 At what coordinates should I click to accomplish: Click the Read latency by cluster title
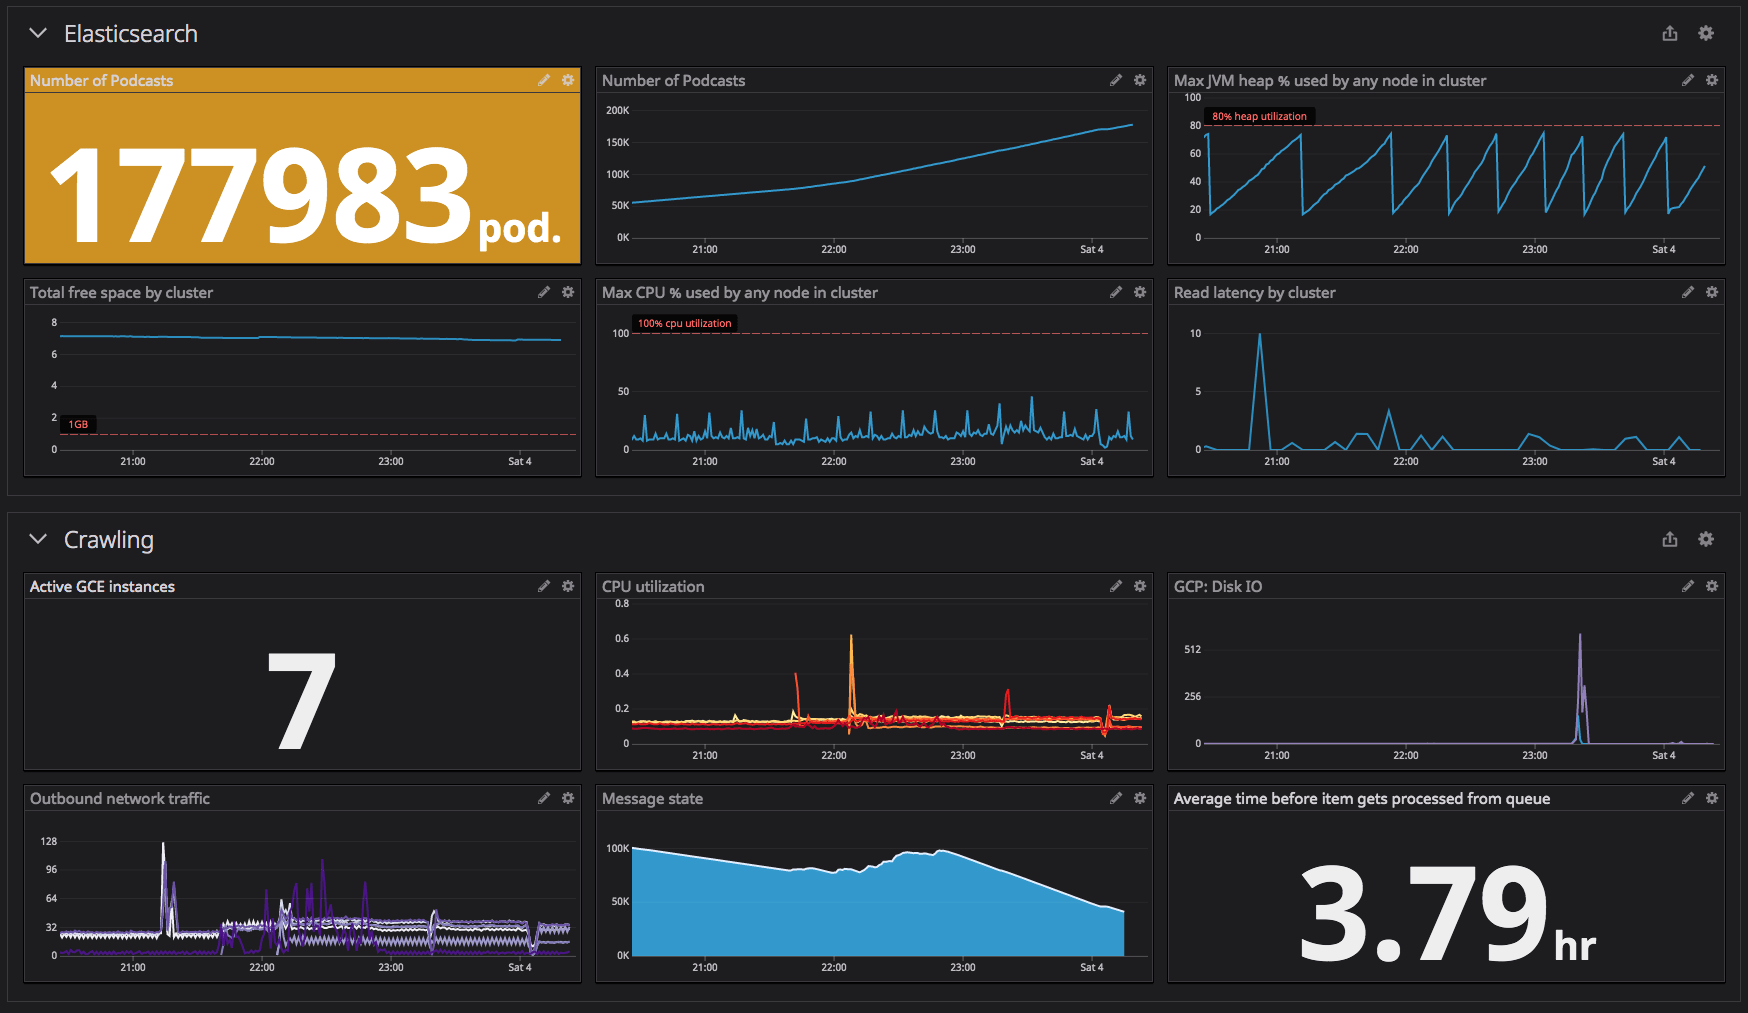(x=1255, y=292)
